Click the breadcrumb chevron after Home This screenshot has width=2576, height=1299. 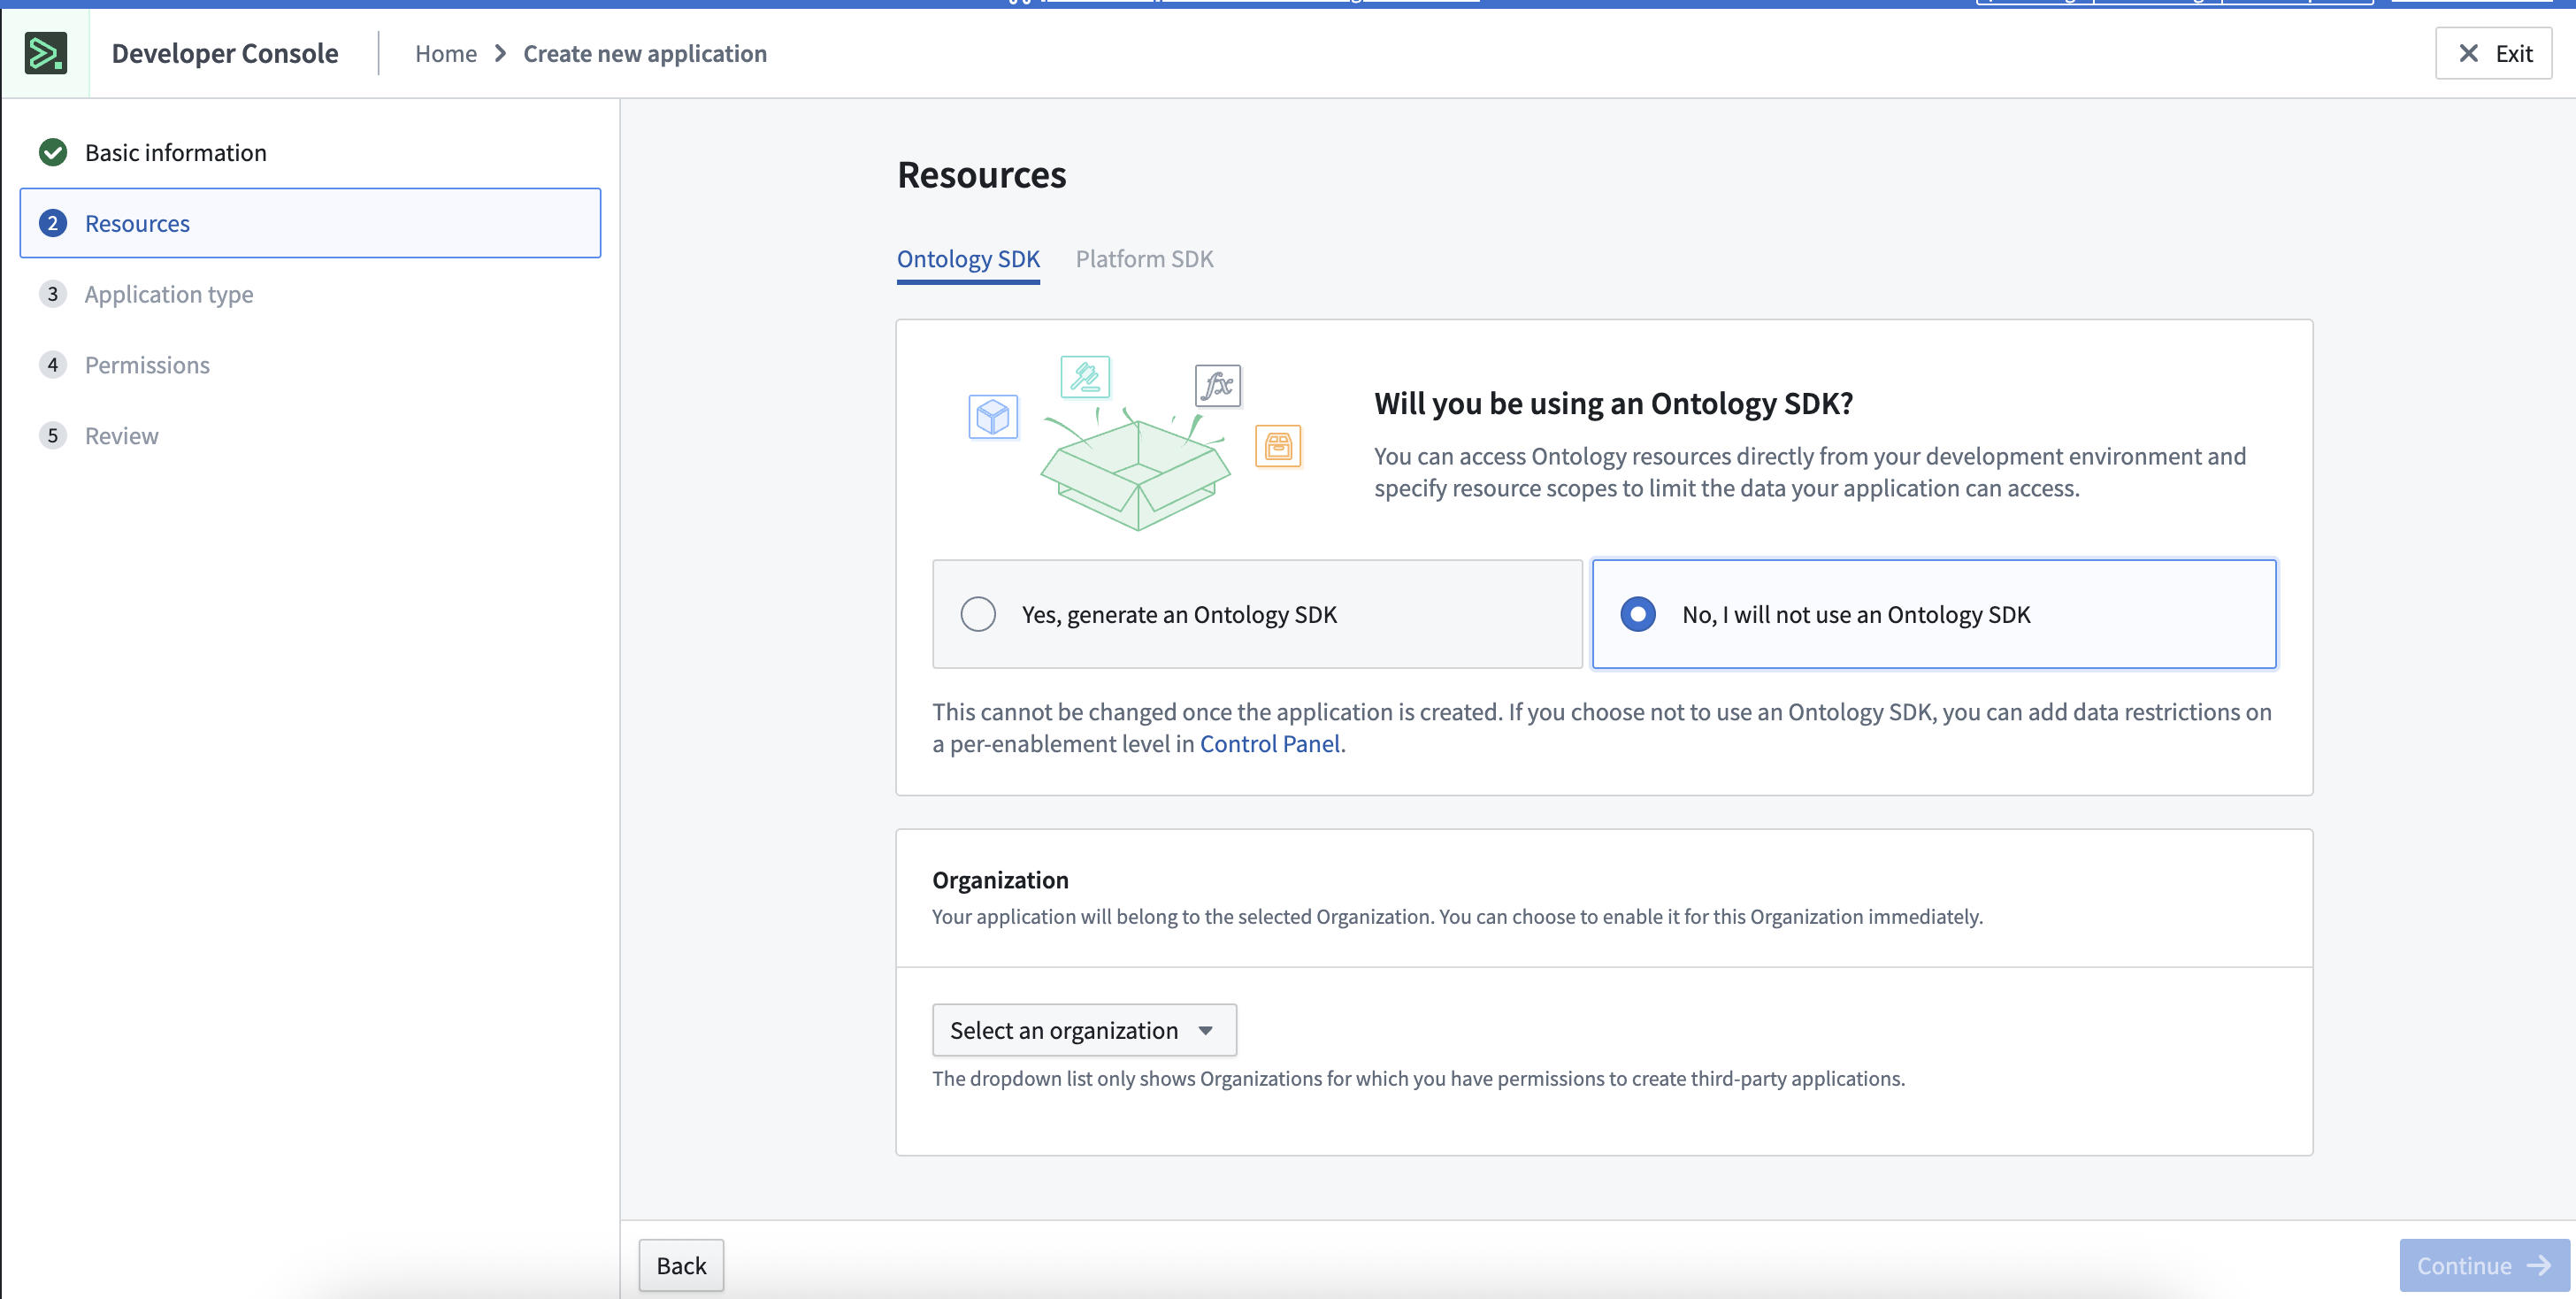pos(500,53)
